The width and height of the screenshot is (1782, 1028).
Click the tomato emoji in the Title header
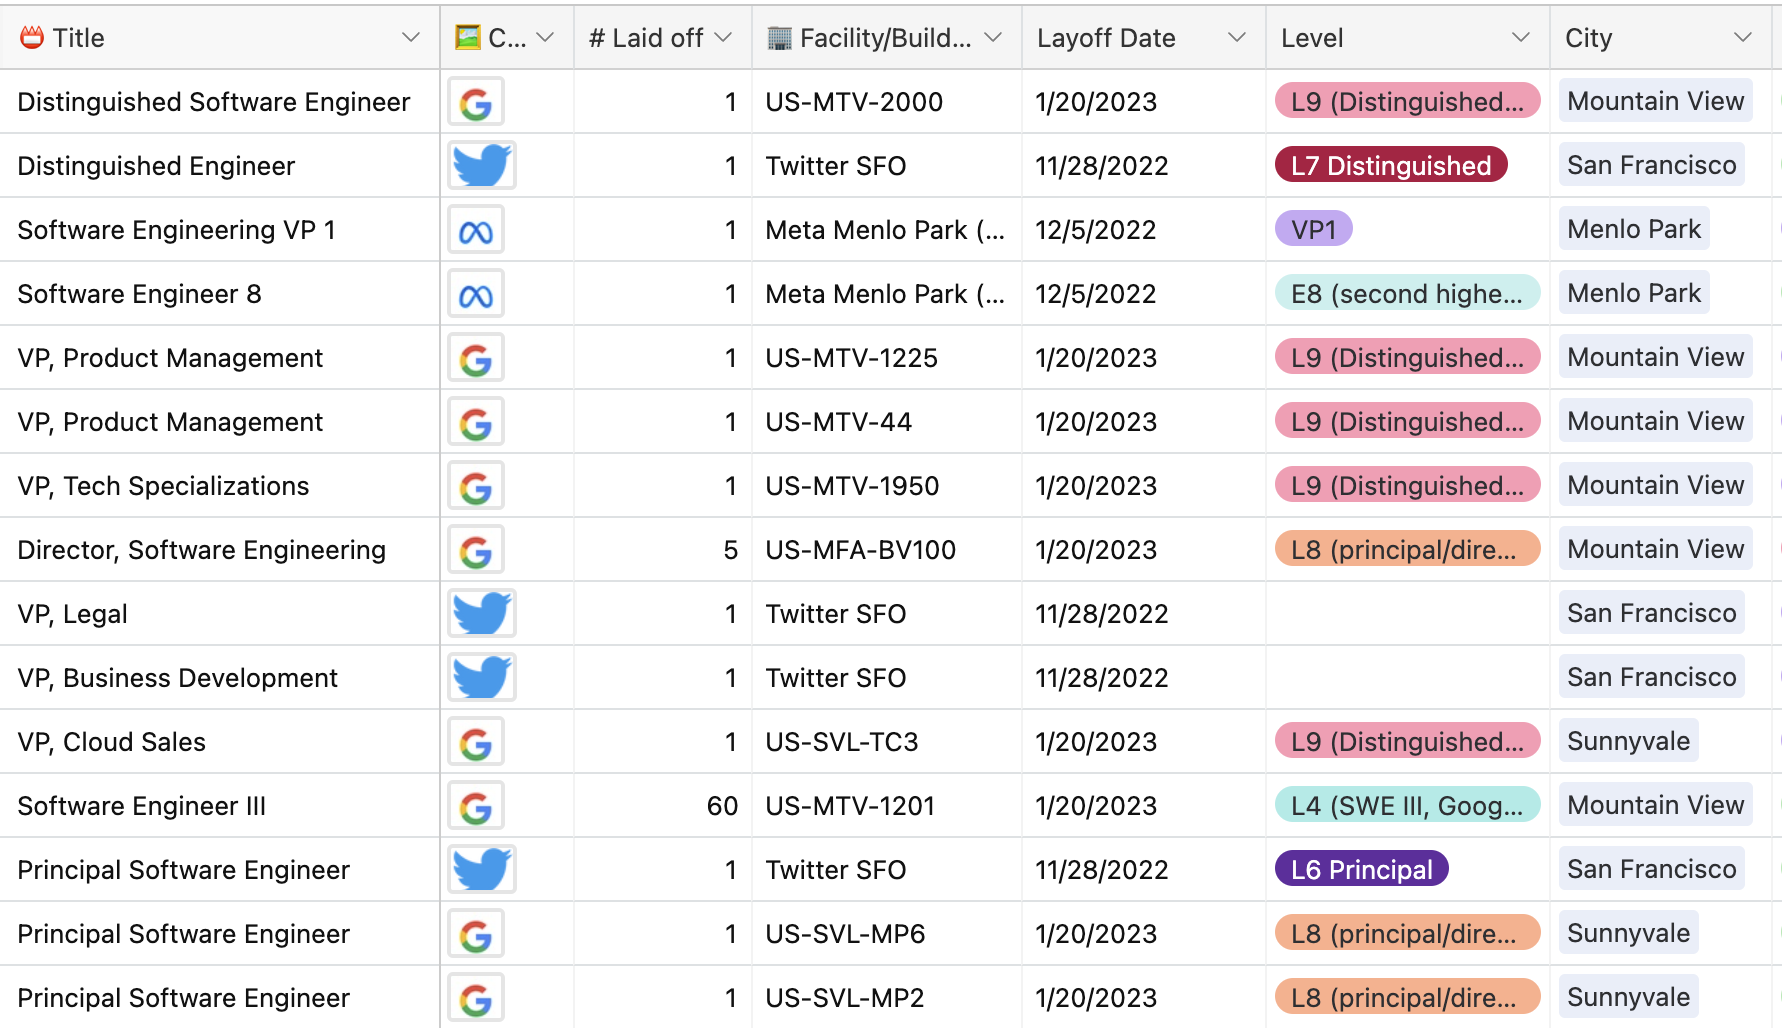(x=29, y=37)
